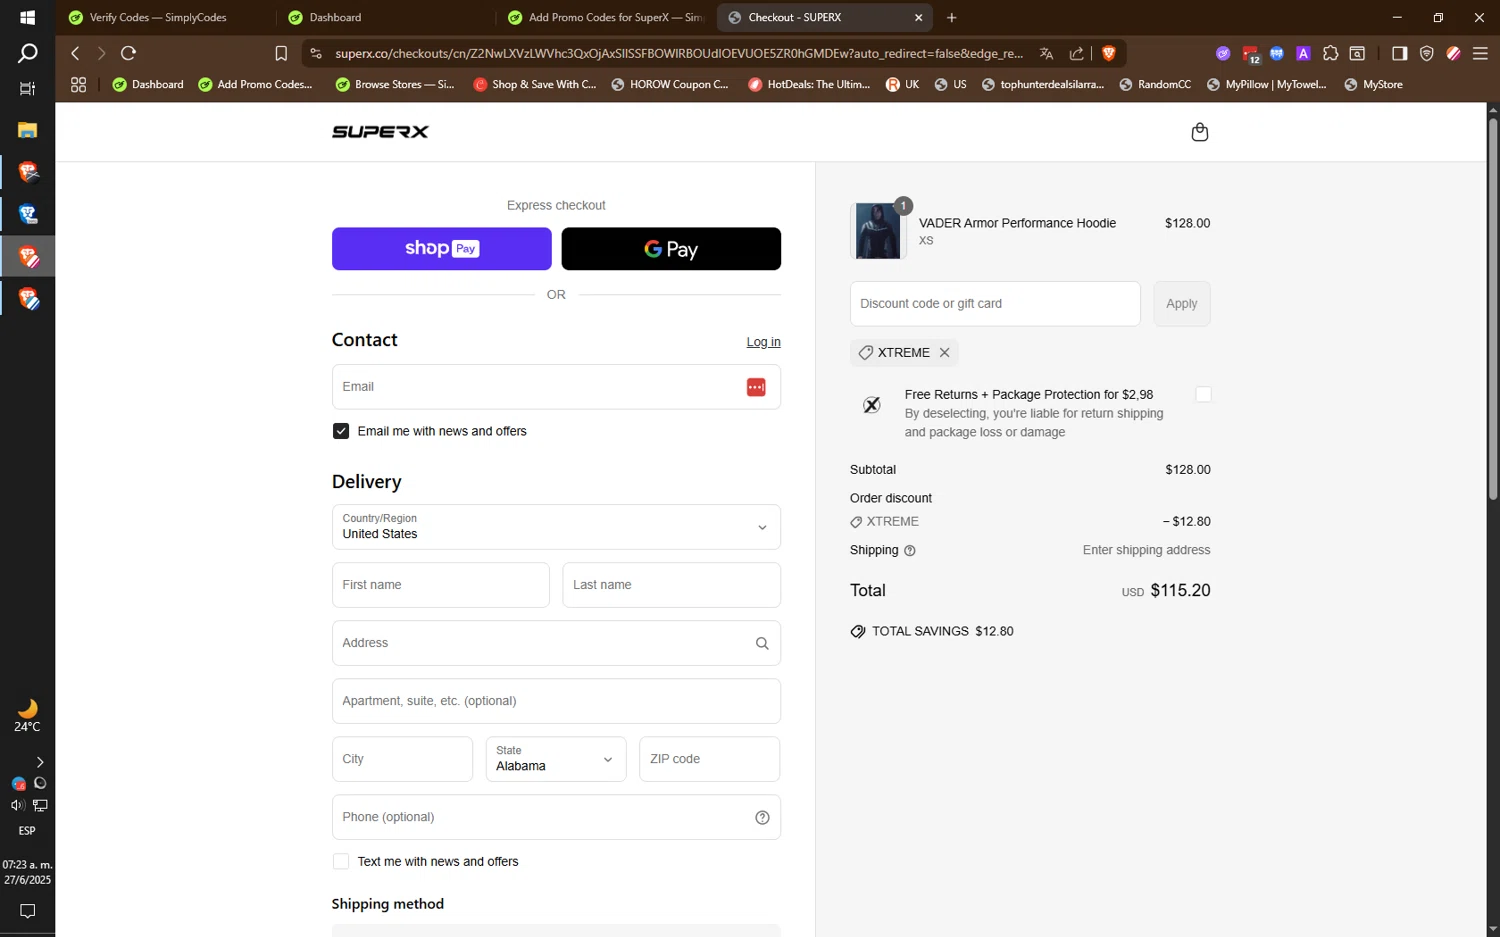Switch to the Dashboard browser tab
The width and height of the screenshot is (1500, 937).
point(335,18)
